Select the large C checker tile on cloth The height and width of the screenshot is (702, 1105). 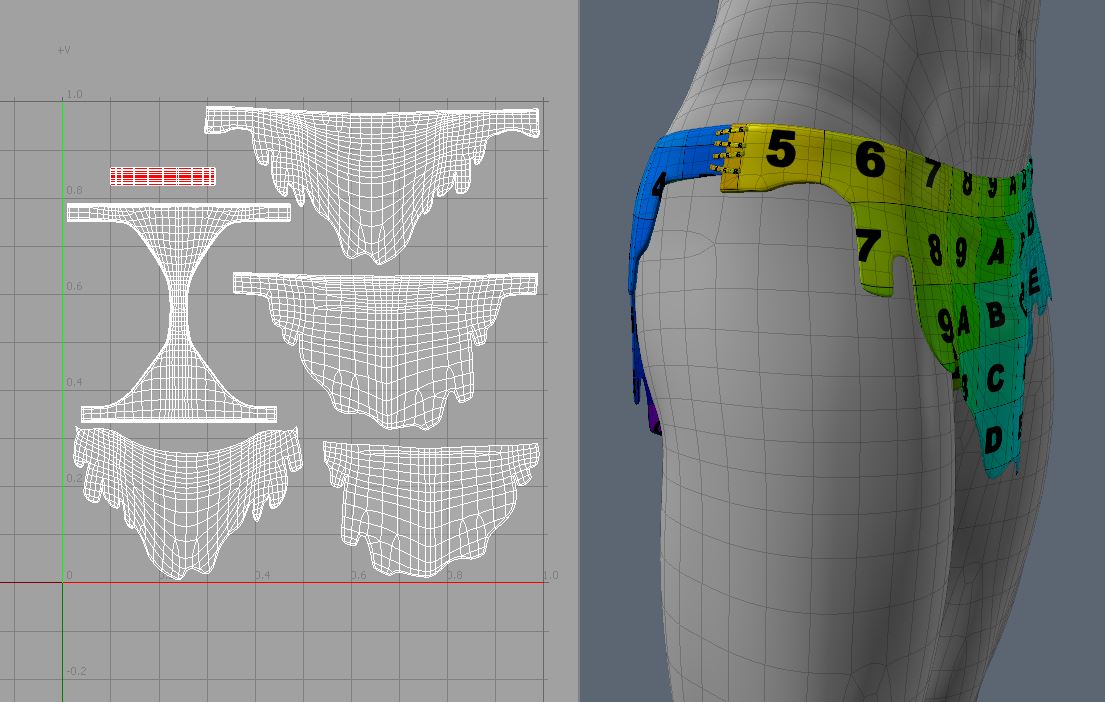pos(995,379)
